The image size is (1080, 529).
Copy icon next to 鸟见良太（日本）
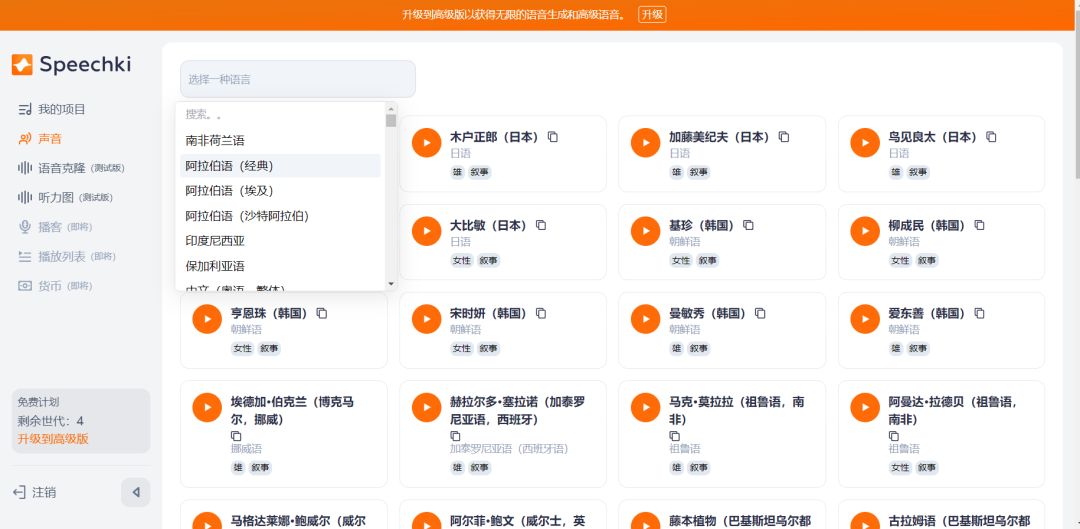(991, 136)
